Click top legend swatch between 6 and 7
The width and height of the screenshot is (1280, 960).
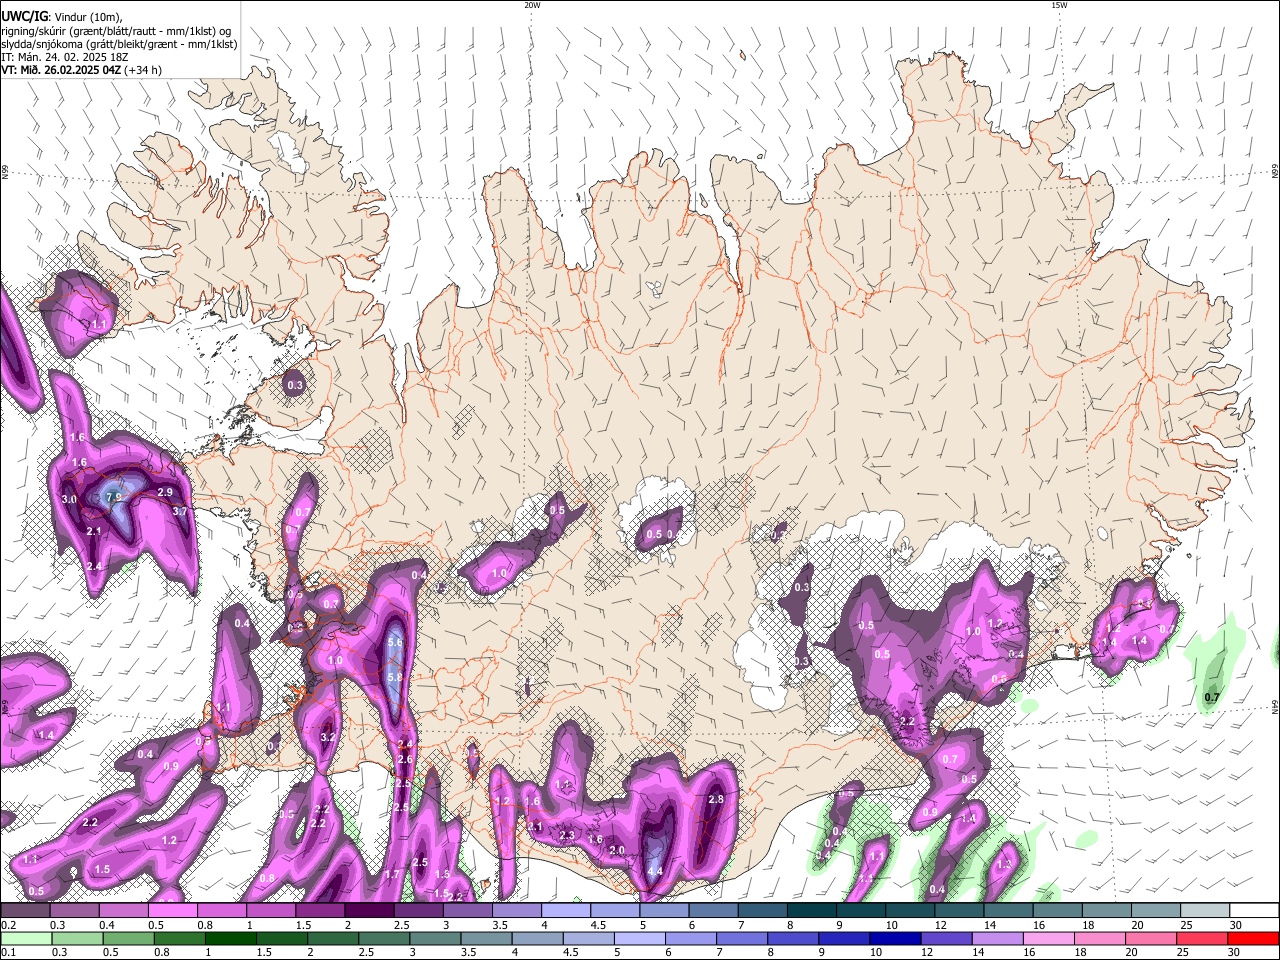(714, 910)
